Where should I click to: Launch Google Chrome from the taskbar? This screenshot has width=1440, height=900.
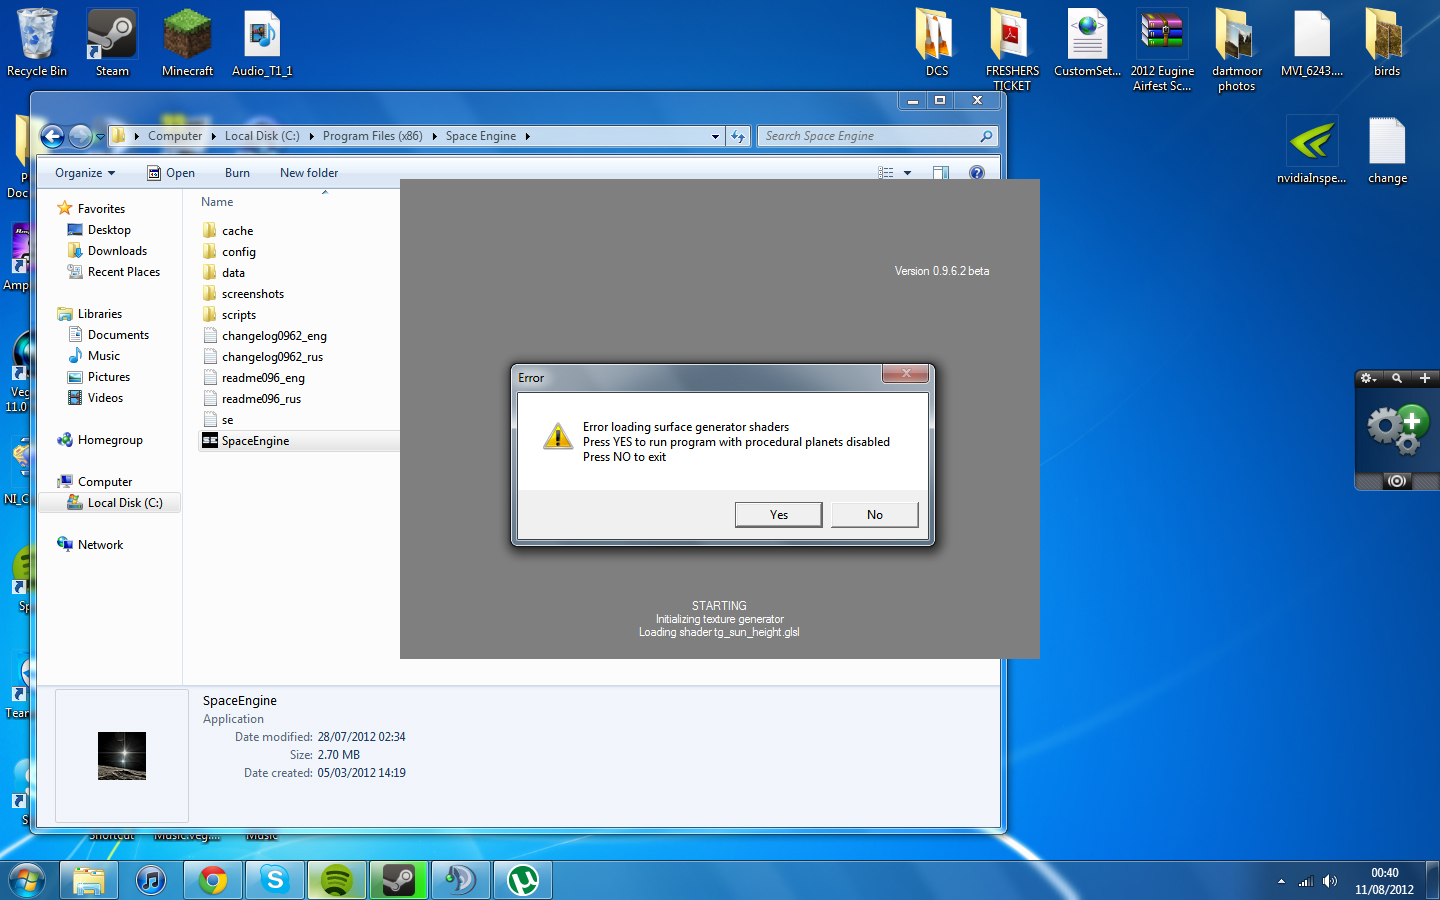(x=212, y=880)
